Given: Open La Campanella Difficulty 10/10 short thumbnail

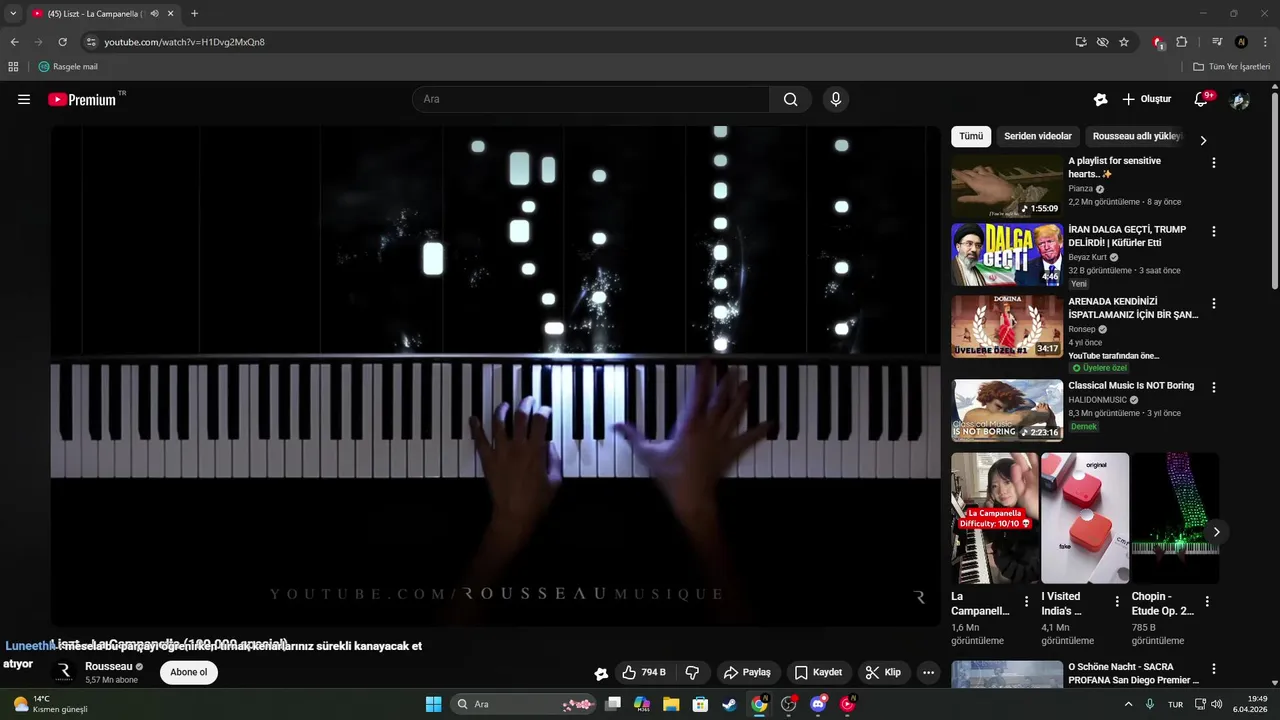Looking at the screenshot, I should click(x=995, y=518).
